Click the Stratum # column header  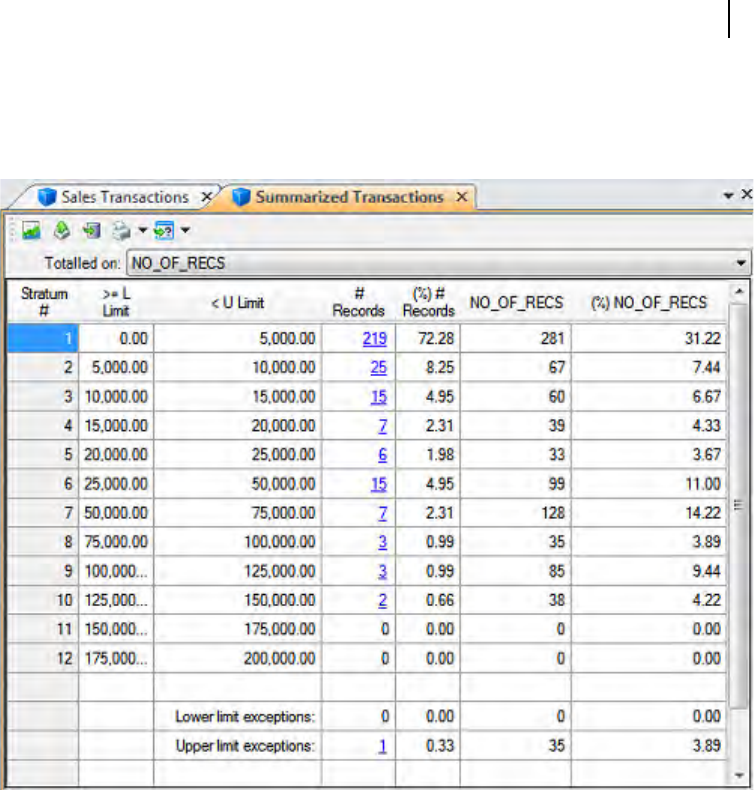(43, 302)
